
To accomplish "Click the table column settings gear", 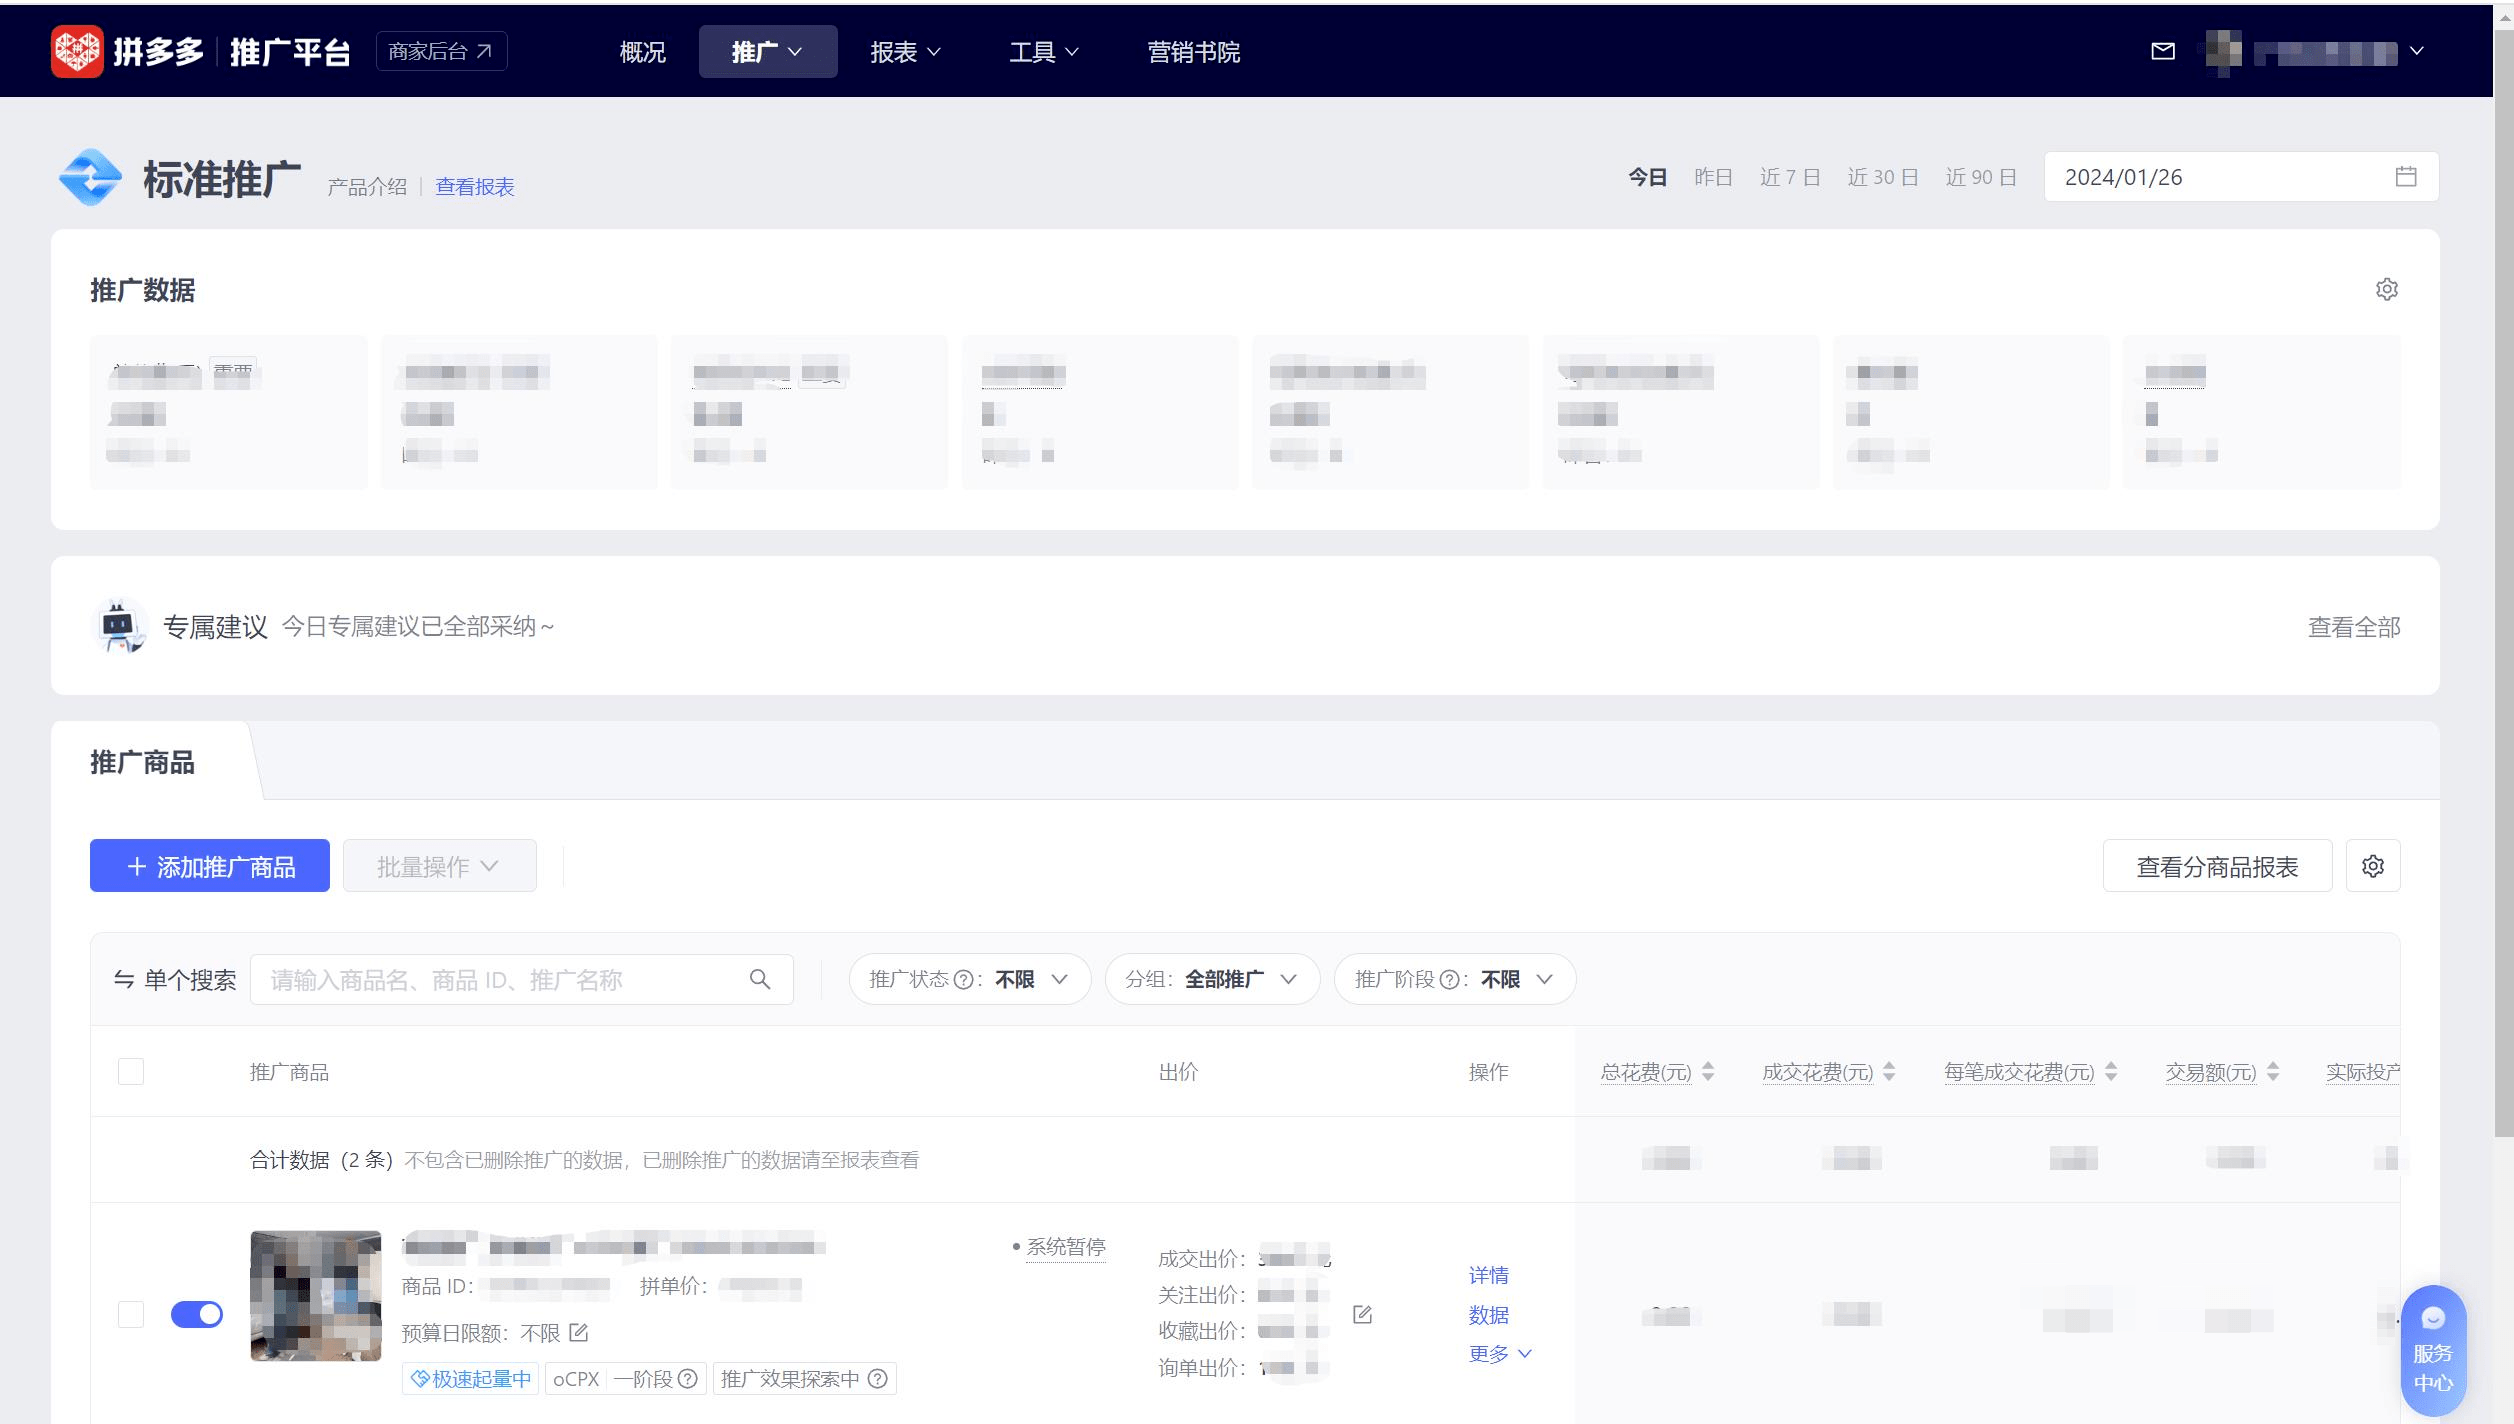I will pyautogui.click(x=2372, y=866).
